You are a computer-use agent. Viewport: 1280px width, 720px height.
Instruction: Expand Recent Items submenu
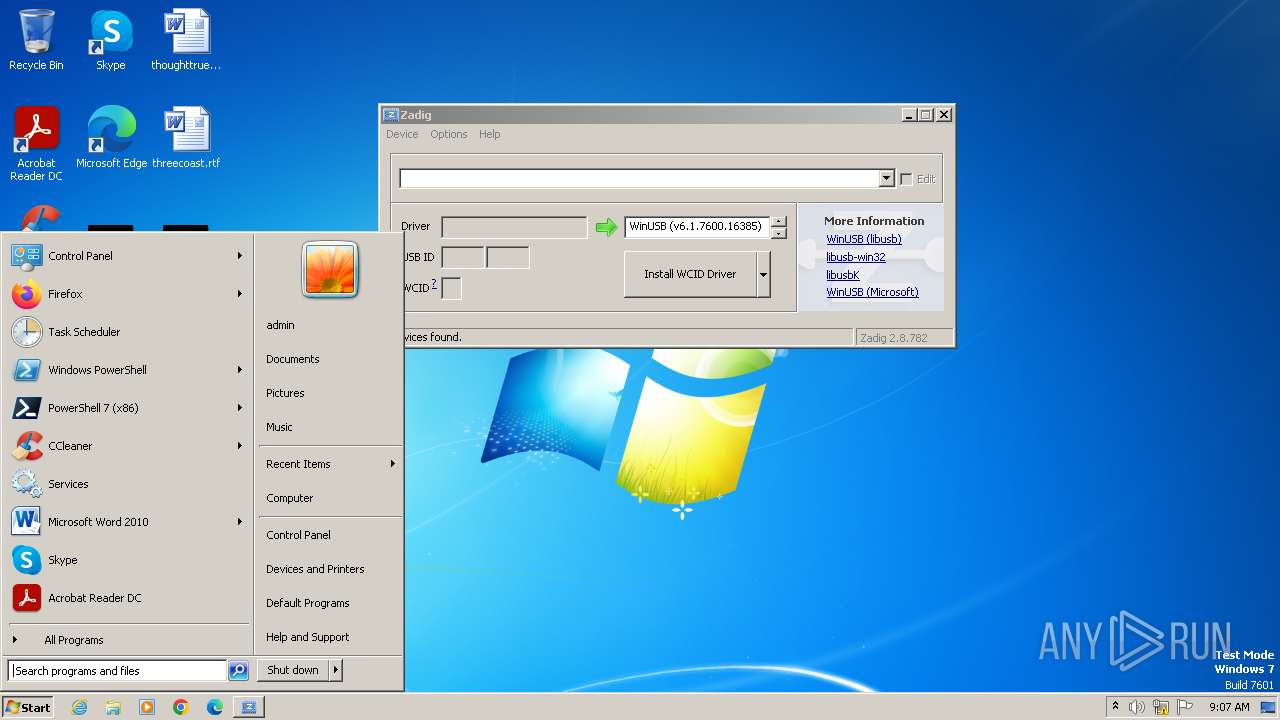coord(330,464)
